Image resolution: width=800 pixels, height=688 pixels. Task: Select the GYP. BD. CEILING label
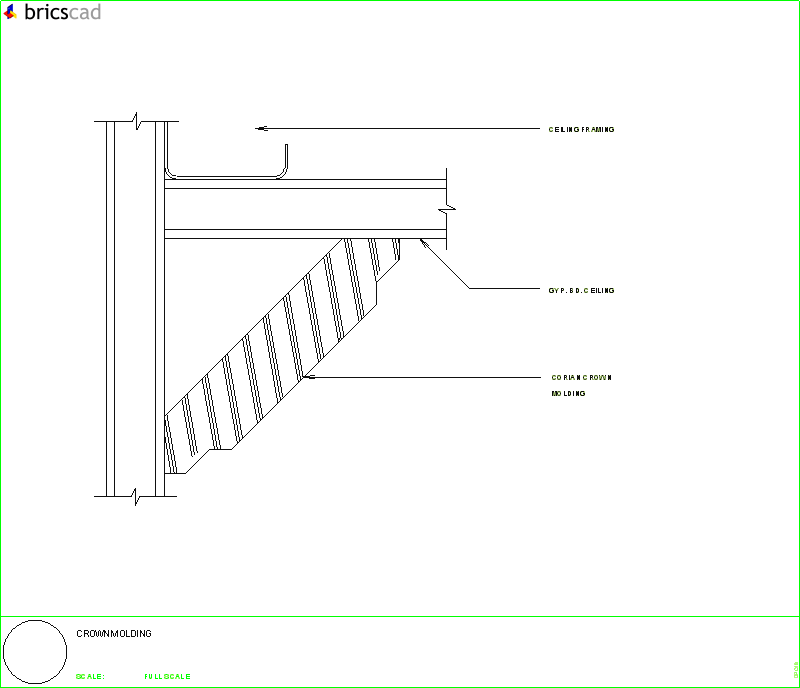pyautogui.click(x=581, y=290)
